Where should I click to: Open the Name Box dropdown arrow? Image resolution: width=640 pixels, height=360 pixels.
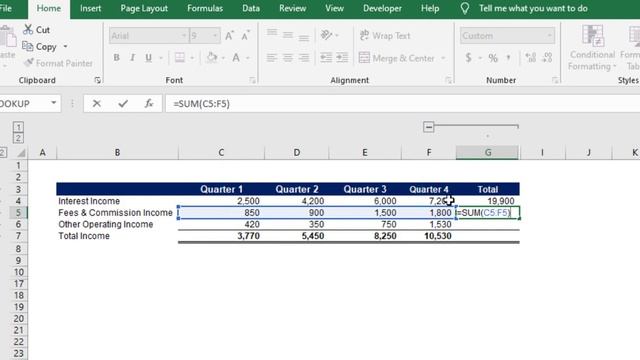(53, 103)
